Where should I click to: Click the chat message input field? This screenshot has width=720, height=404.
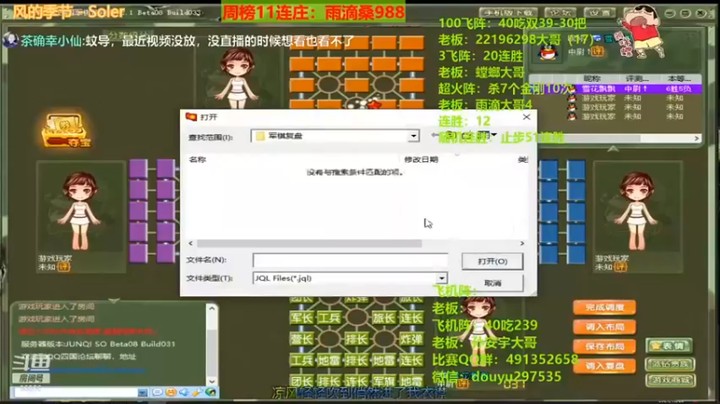[76, 393]
